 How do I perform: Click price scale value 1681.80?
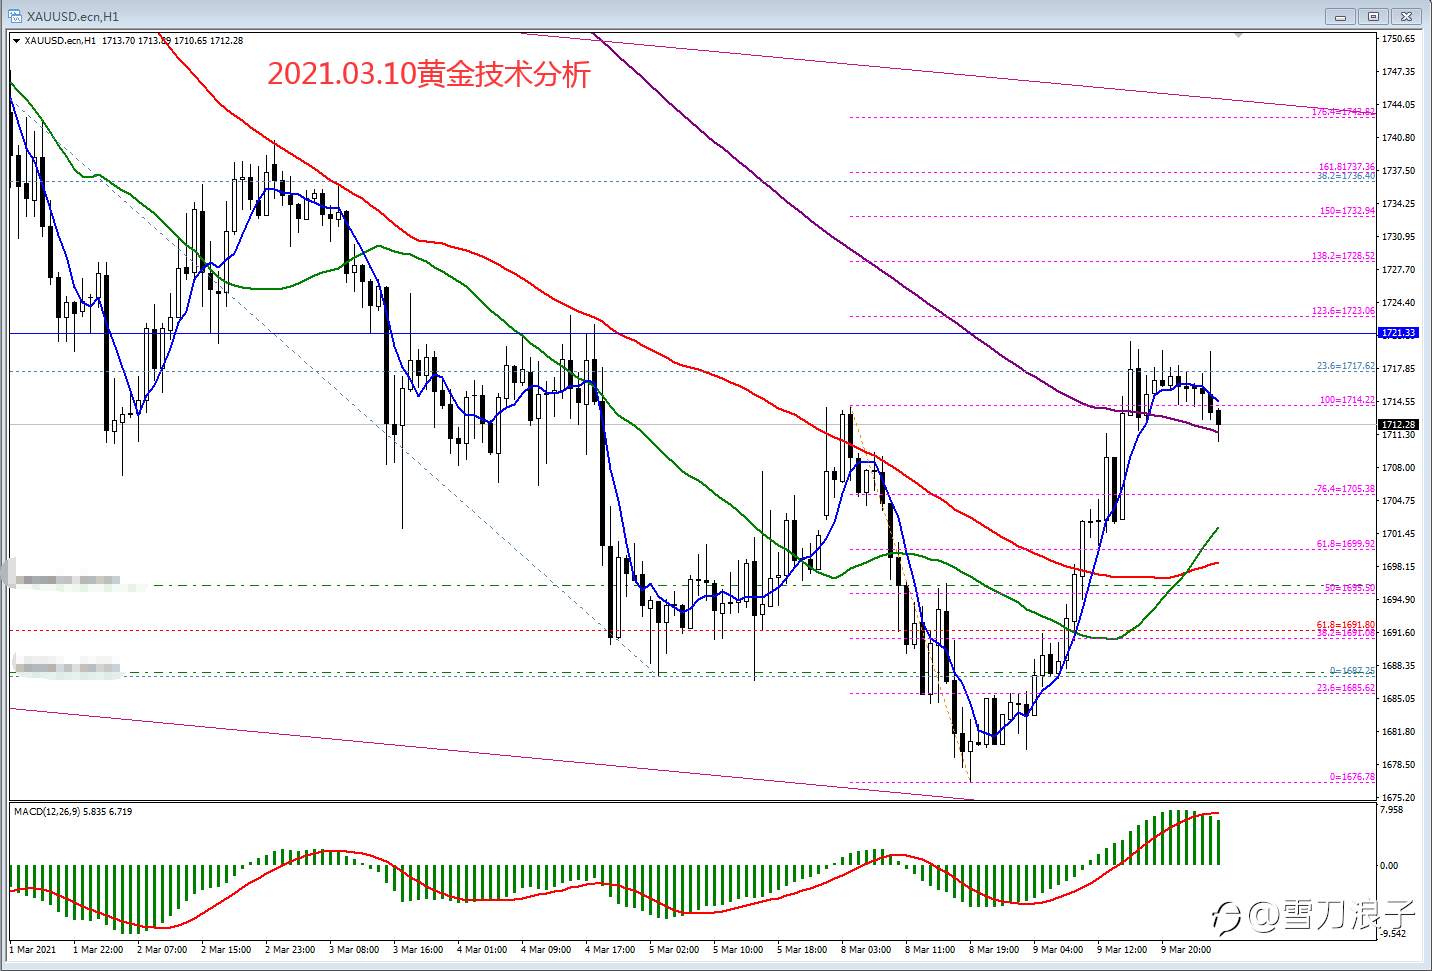[x=1398, y=732]
